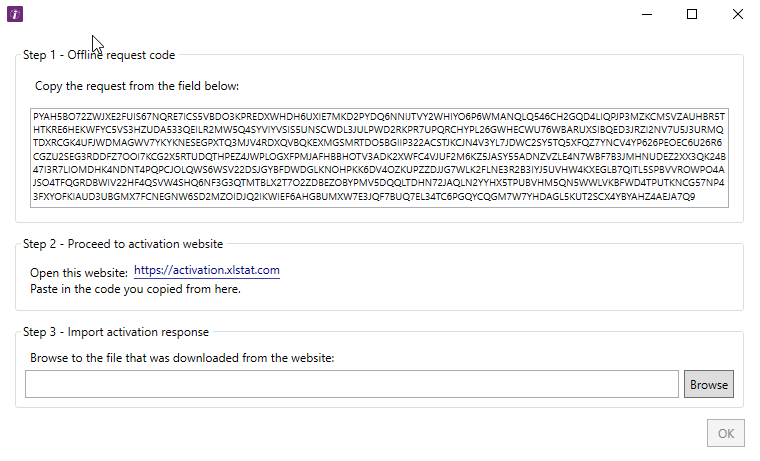Maximize the activation dialog window
The width and height of the screenshot is (760, 461).
click(692, 14)
